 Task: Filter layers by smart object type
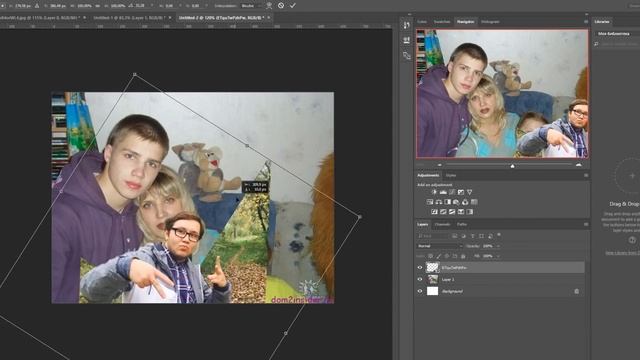(x=490, y=236)
